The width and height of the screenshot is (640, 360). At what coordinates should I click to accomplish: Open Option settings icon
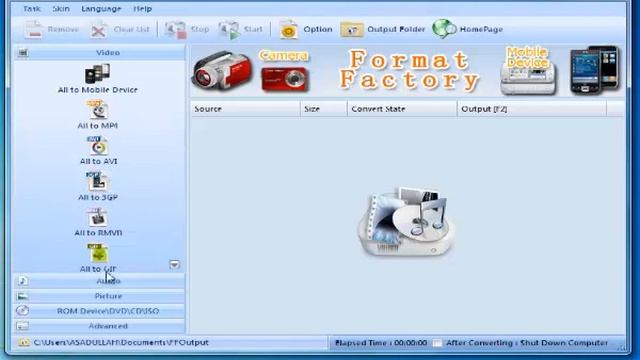pyautogui.click(x=288, y=29)
